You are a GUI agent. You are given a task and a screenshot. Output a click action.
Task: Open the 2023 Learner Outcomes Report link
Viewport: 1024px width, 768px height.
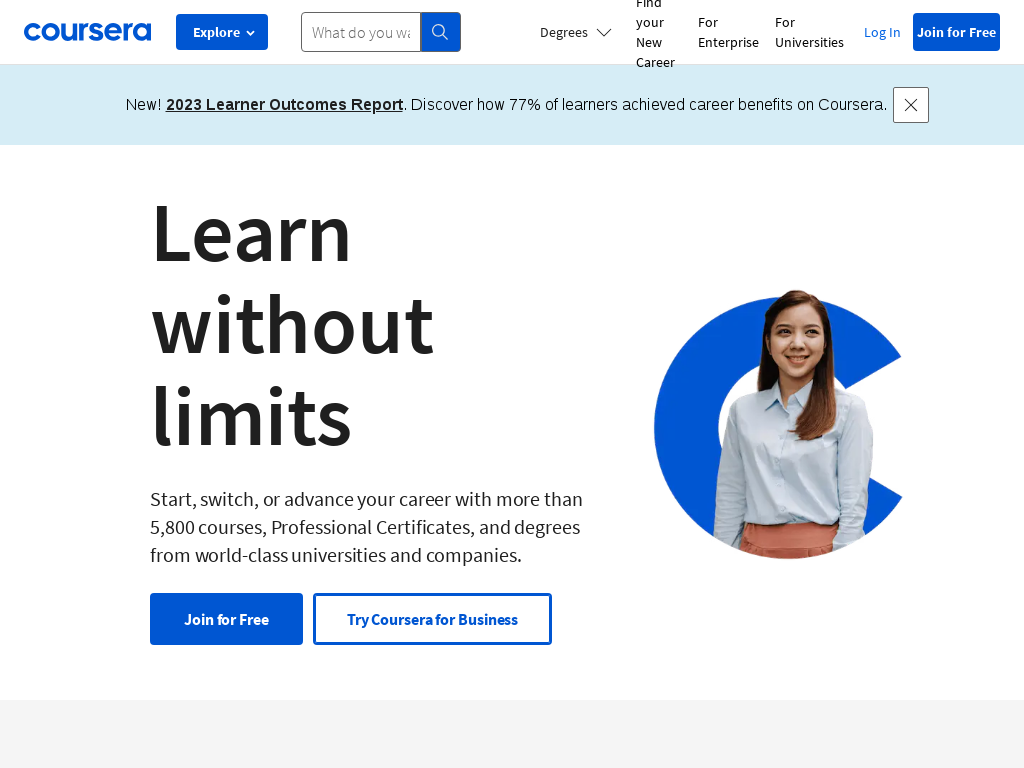tap(284, 104)
